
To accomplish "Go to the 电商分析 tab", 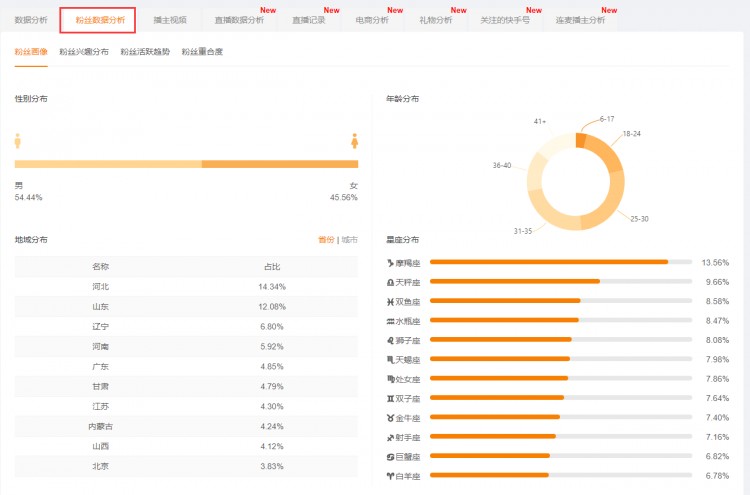I will (x=372, y=20).
